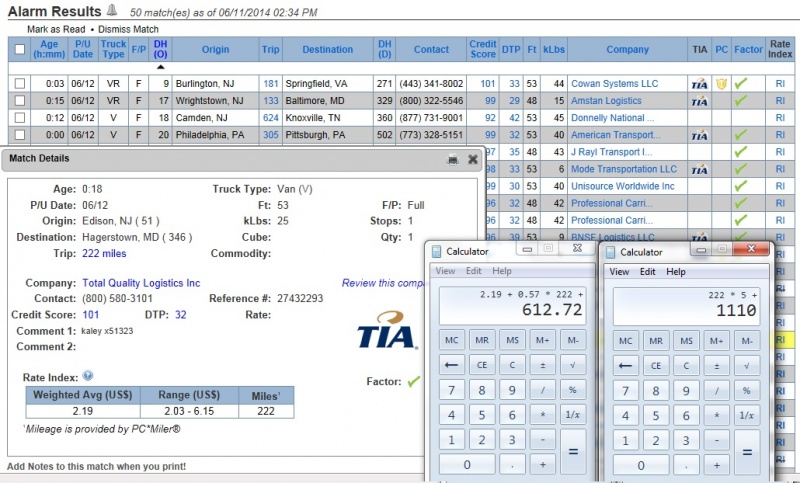Close the Match Details panel
This screenshot has width=800, height=483.
(473, 159)
